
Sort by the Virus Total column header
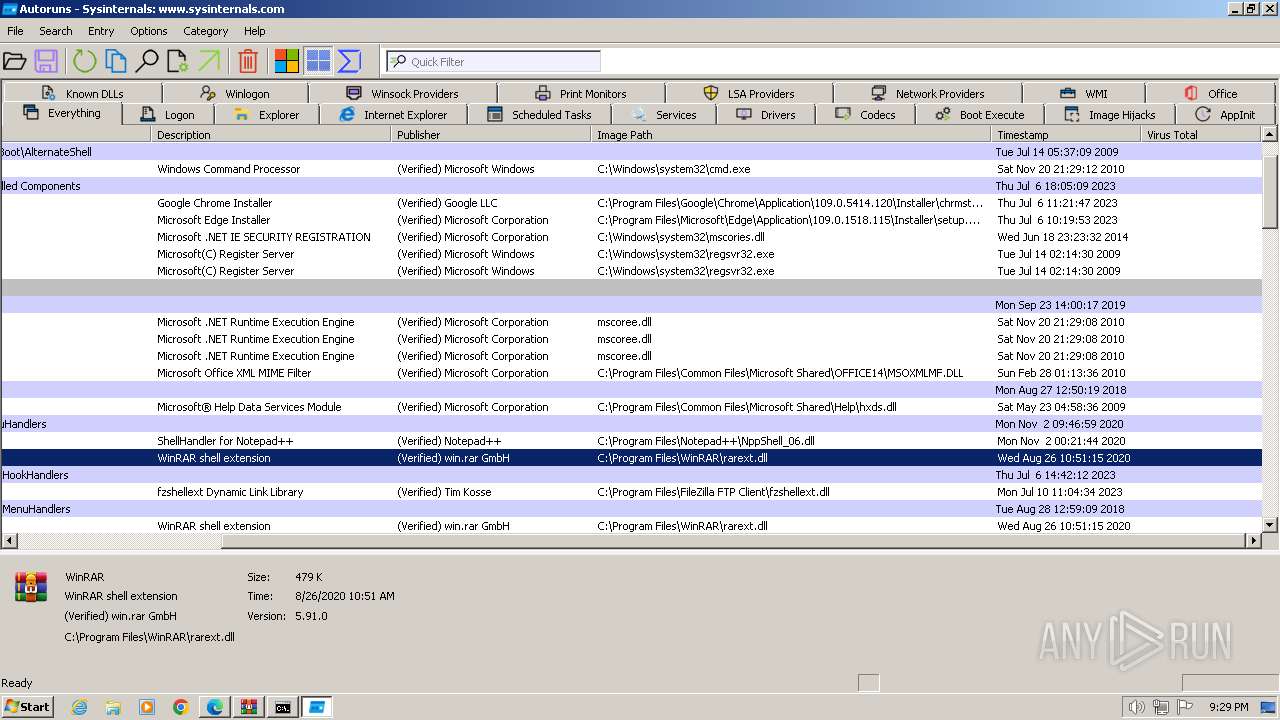click(x=1201, y=134)
